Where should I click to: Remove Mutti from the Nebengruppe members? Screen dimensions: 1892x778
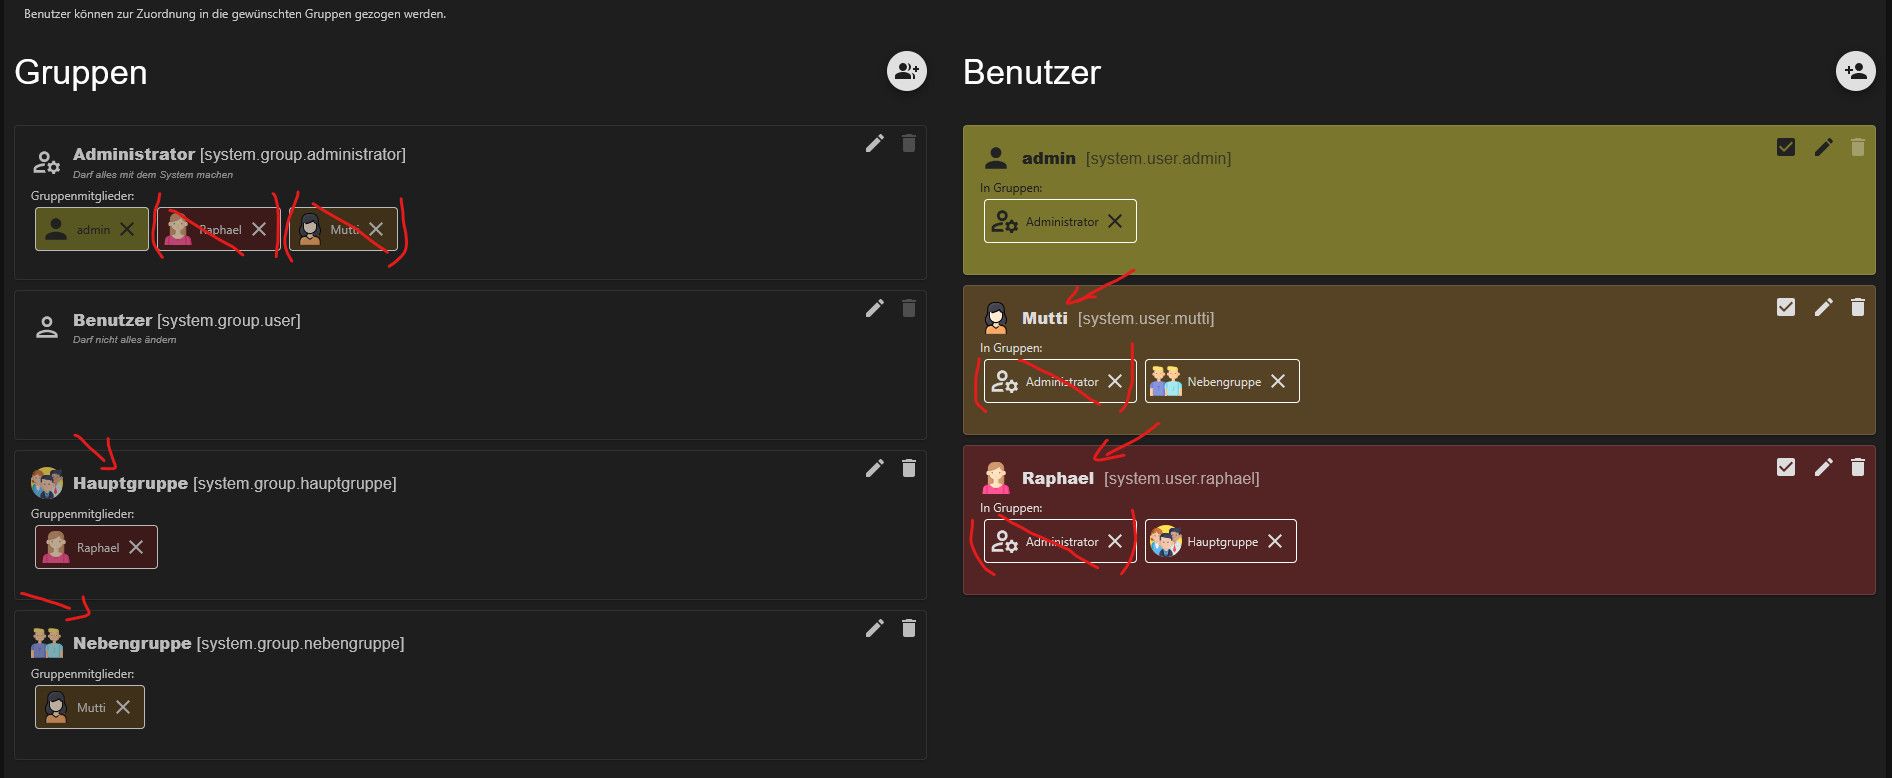(123, 707)
